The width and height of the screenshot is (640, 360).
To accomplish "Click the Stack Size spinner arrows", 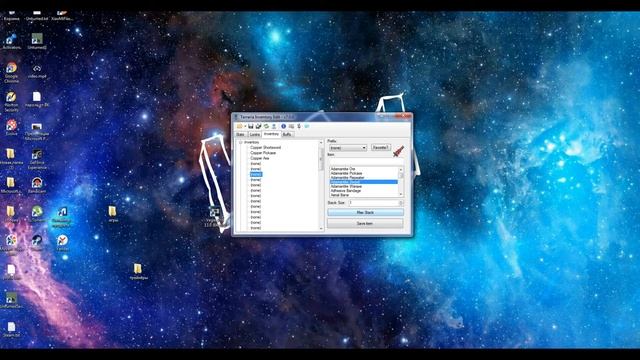I will point(401,203).
